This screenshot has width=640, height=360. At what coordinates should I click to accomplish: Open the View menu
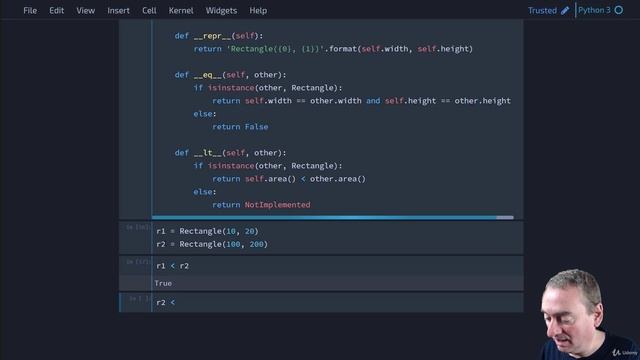85,11
